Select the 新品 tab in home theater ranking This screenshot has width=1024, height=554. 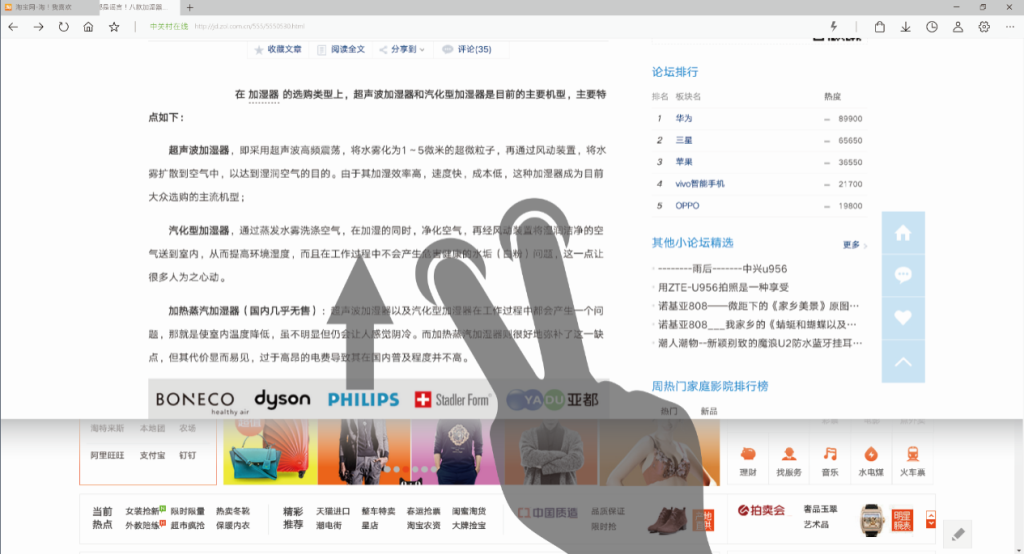pos(709,411)
